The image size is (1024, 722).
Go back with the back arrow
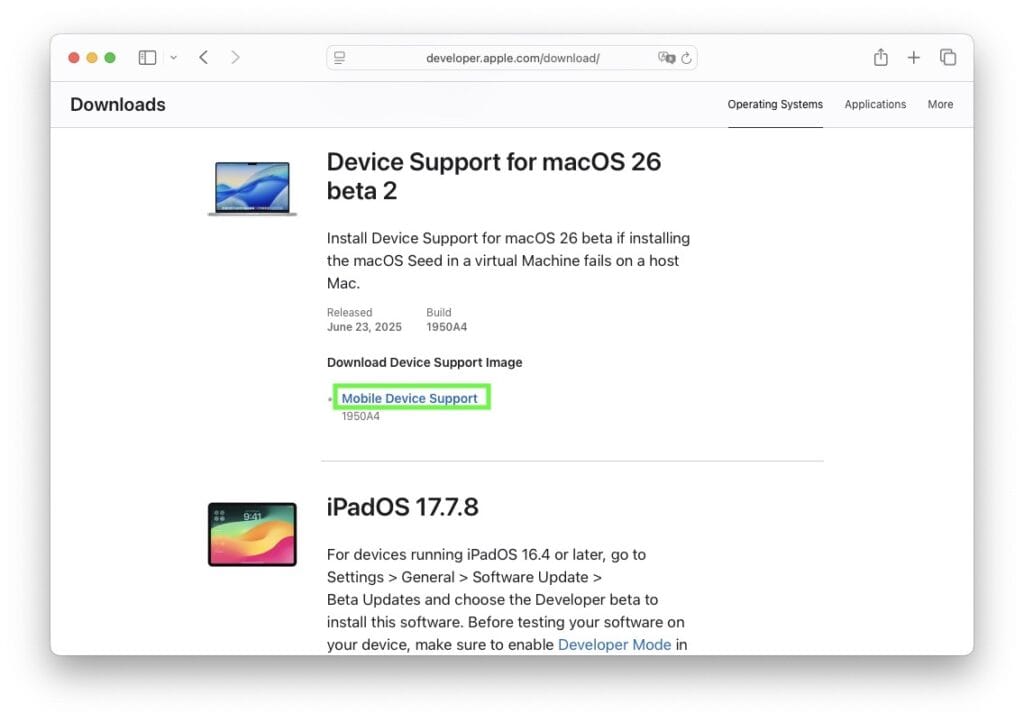click(x=204, y=57)
